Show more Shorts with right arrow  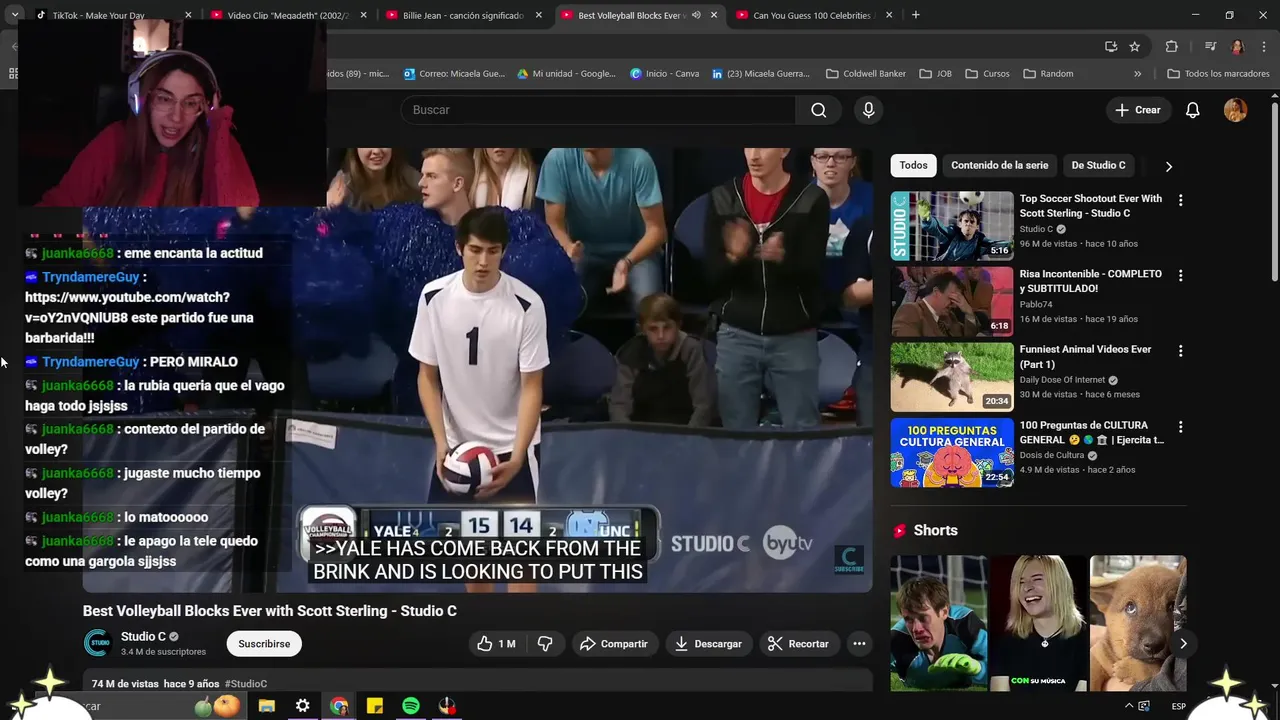click(1183, 644)
